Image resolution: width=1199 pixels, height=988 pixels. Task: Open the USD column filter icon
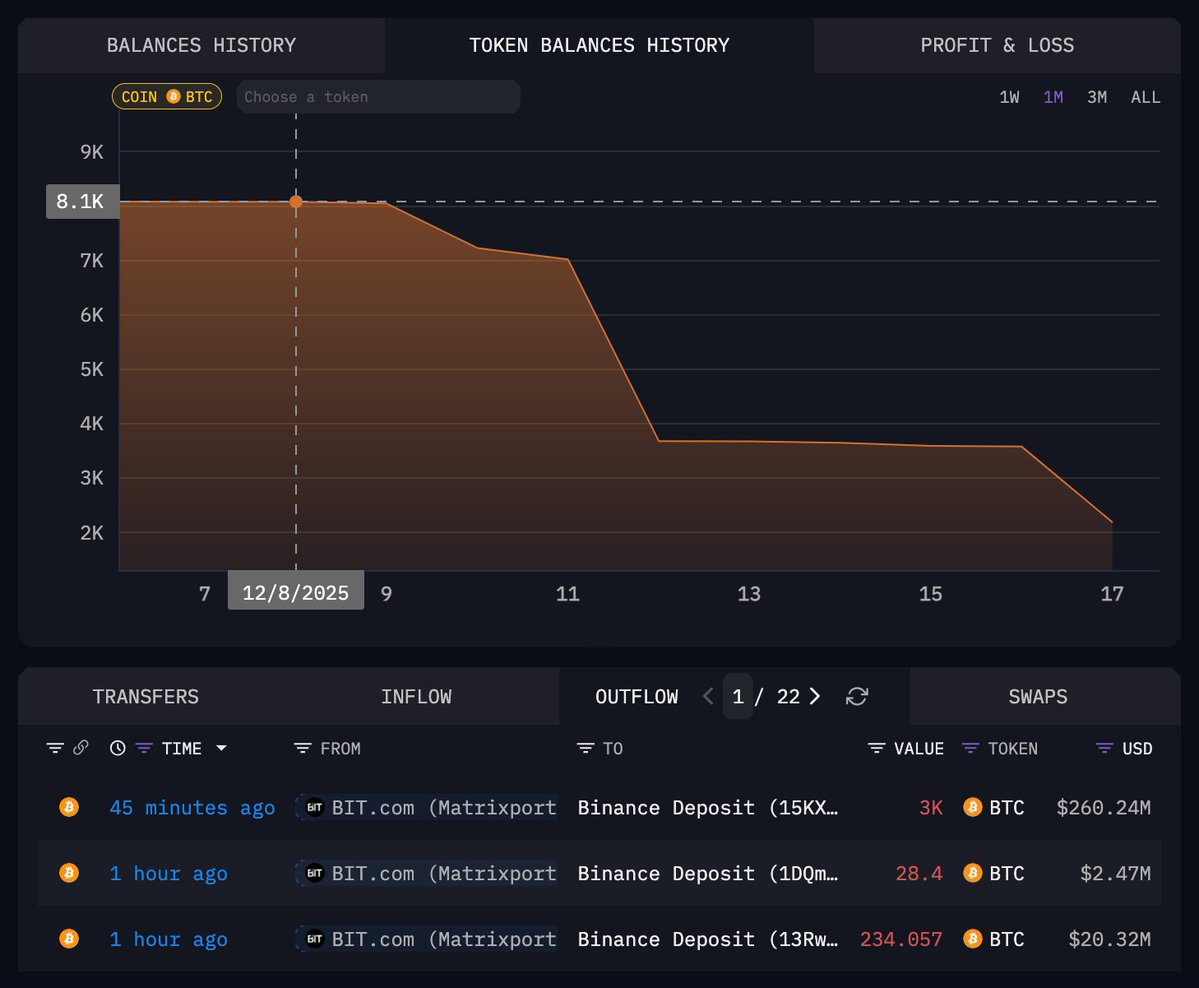1105,748
